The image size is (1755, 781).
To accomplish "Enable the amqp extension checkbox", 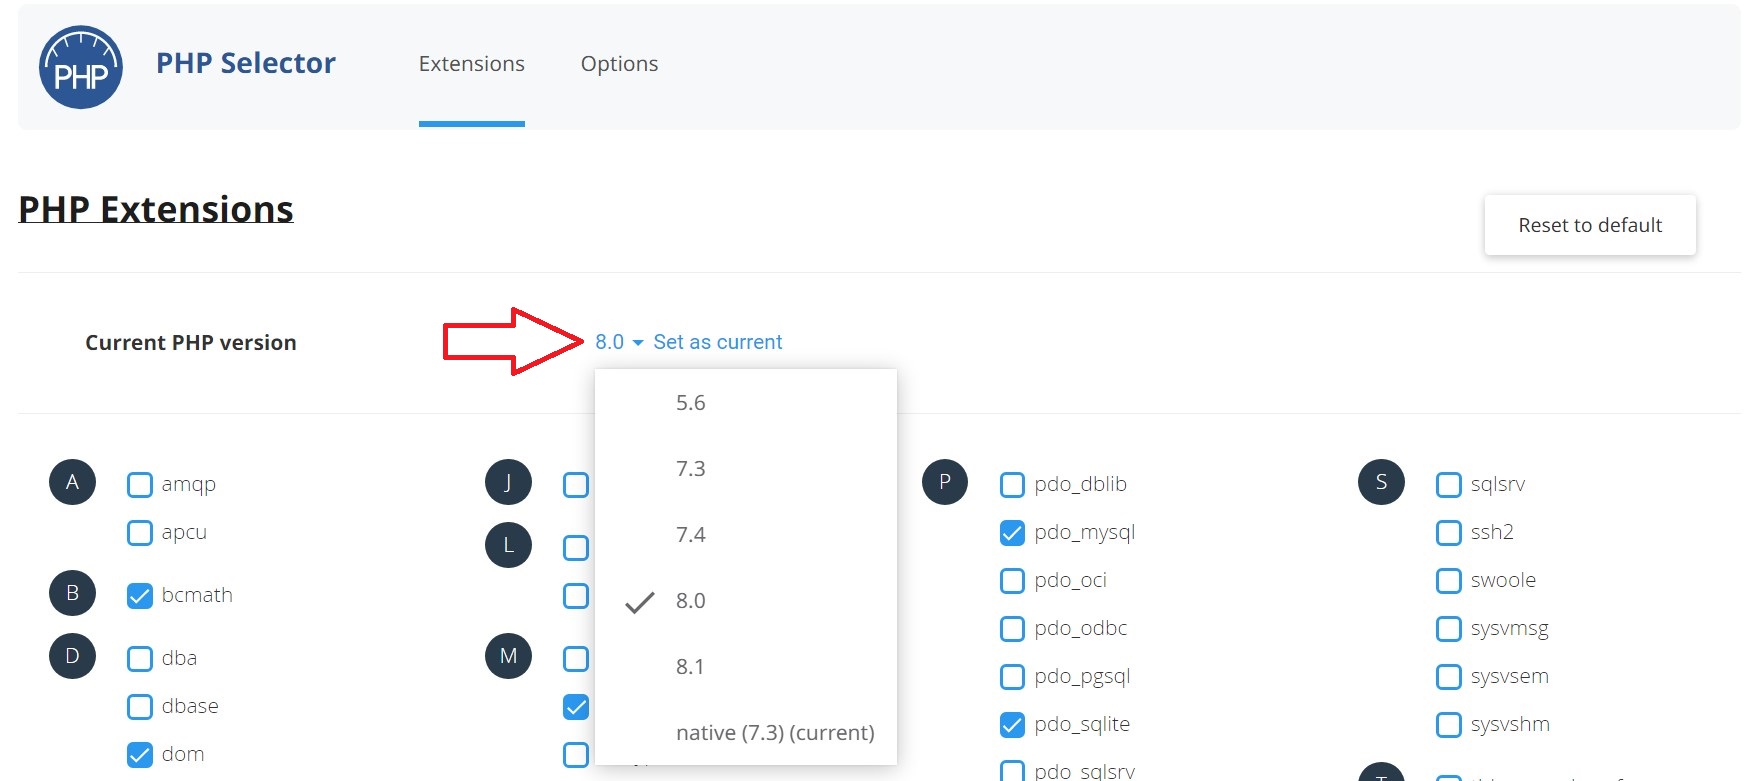I will [x=140, y=485].
